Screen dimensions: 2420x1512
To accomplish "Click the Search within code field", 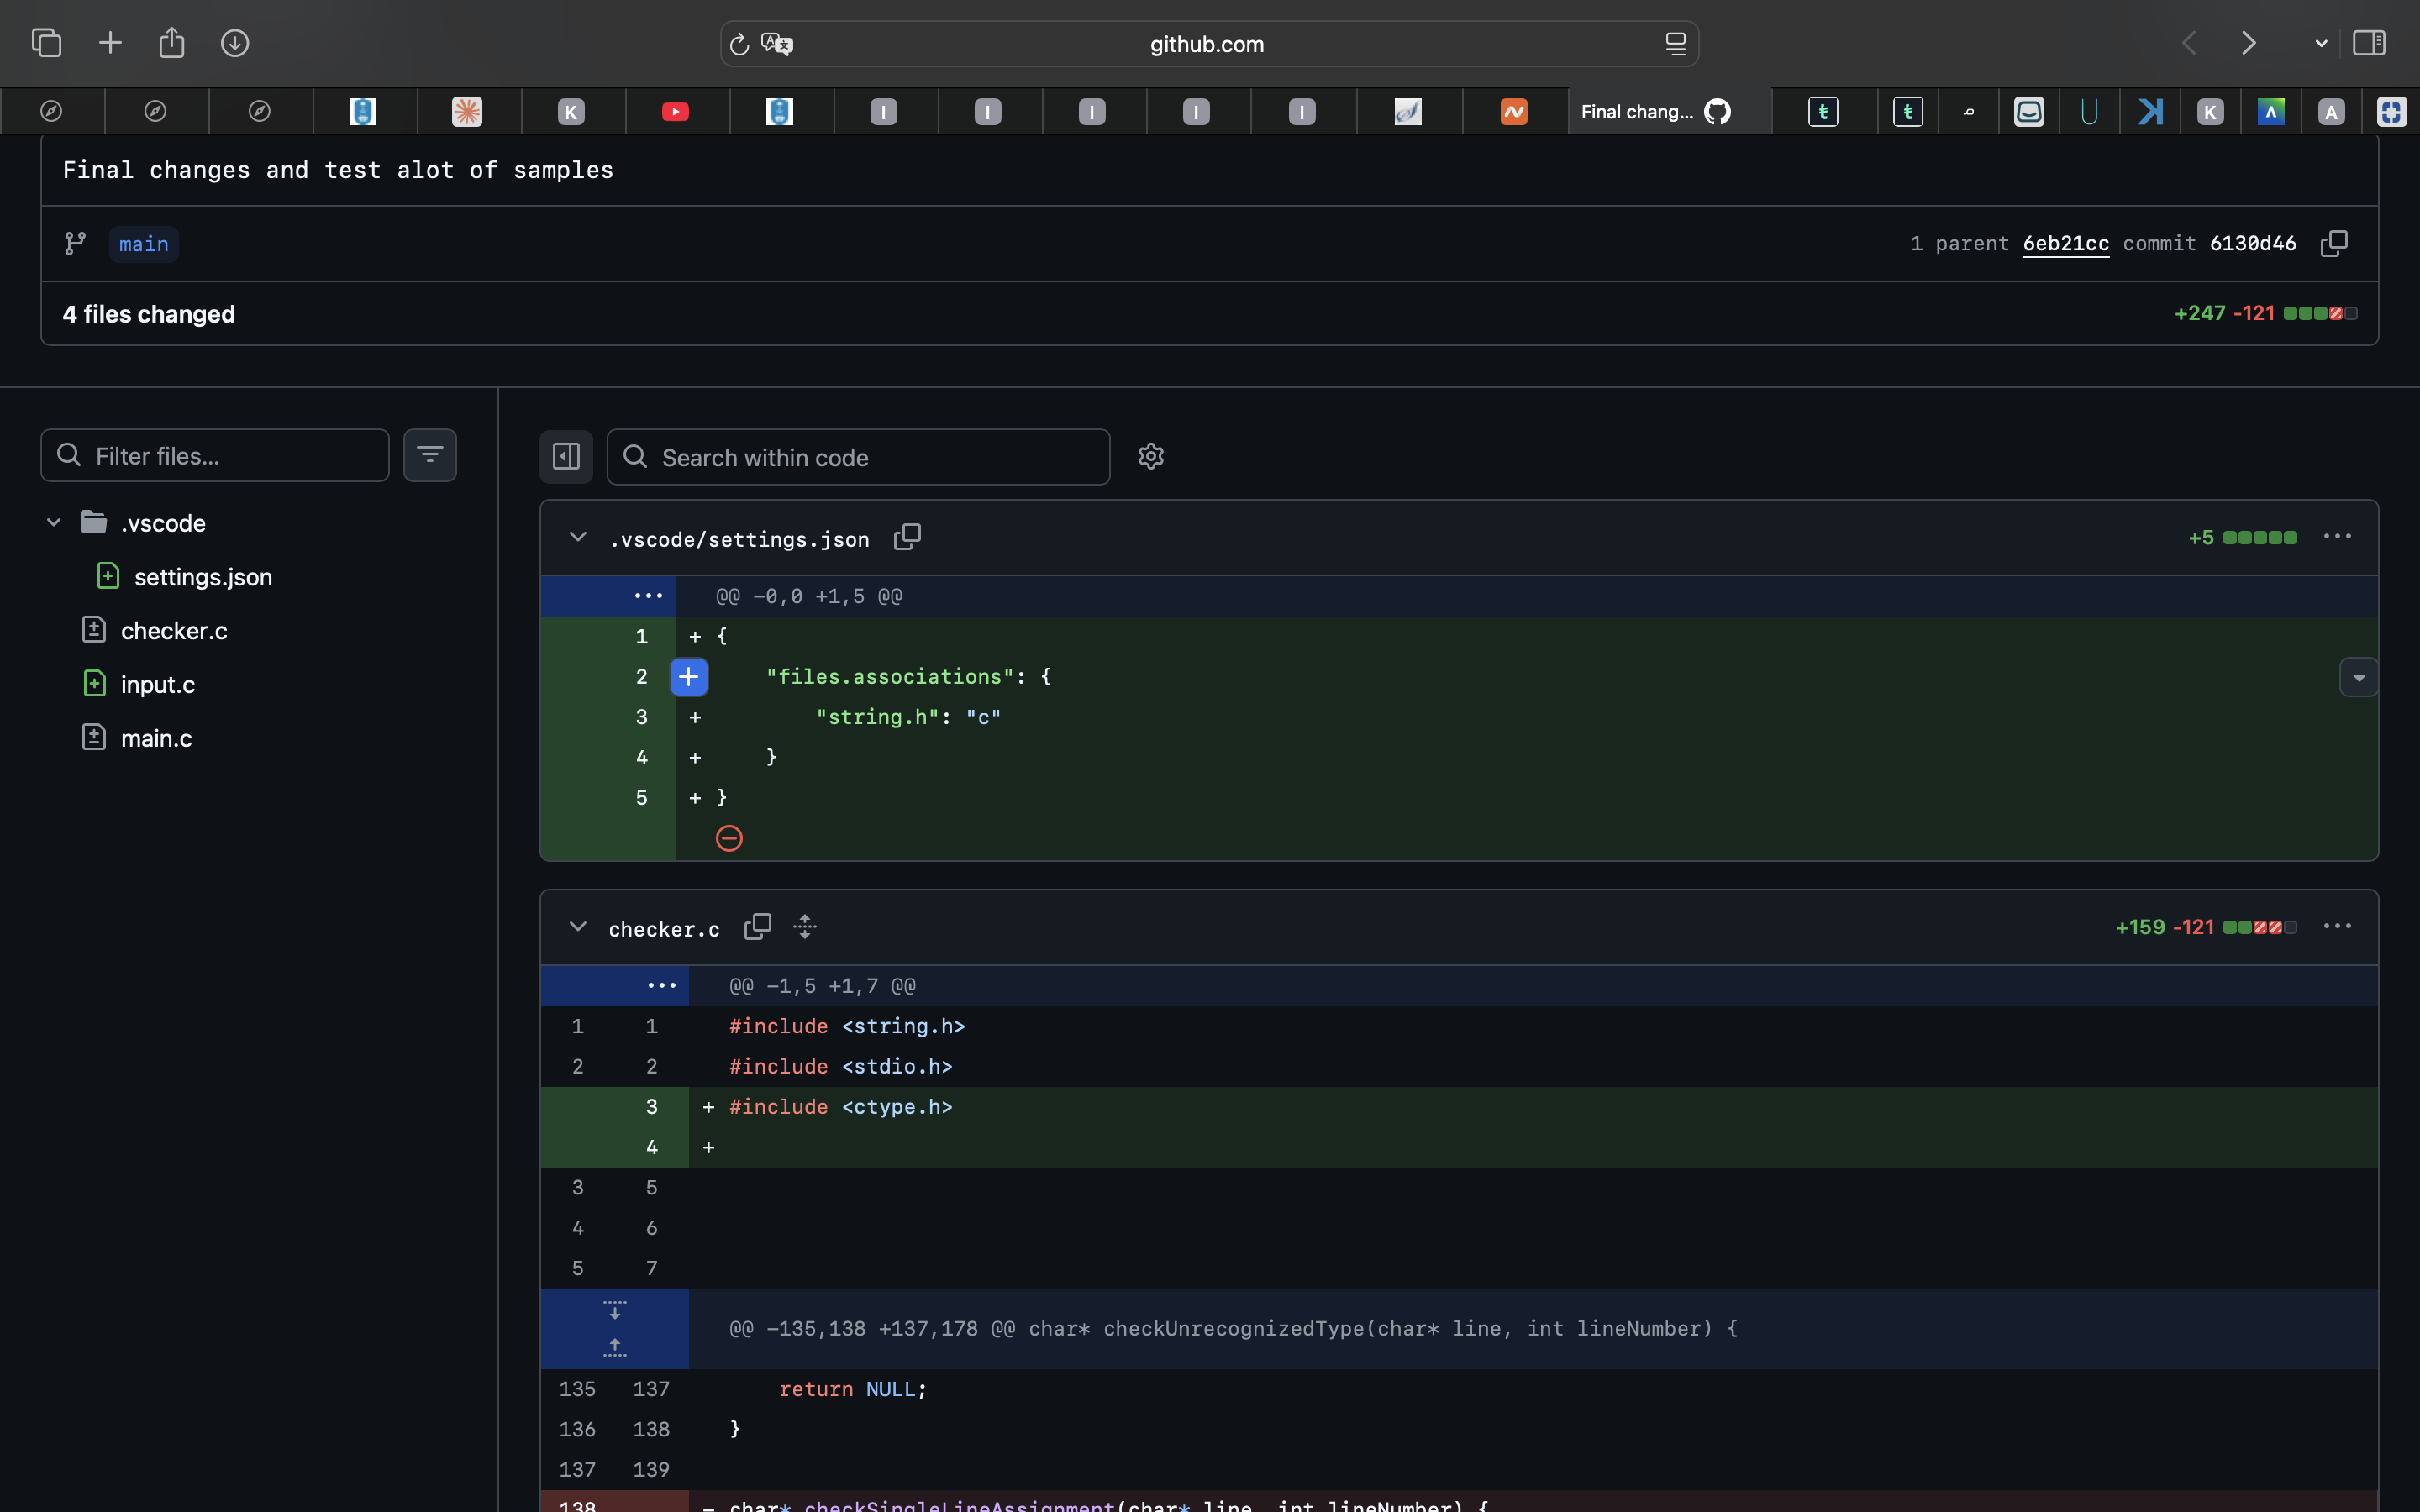I will pyautogui.click(x=858, y=457).
